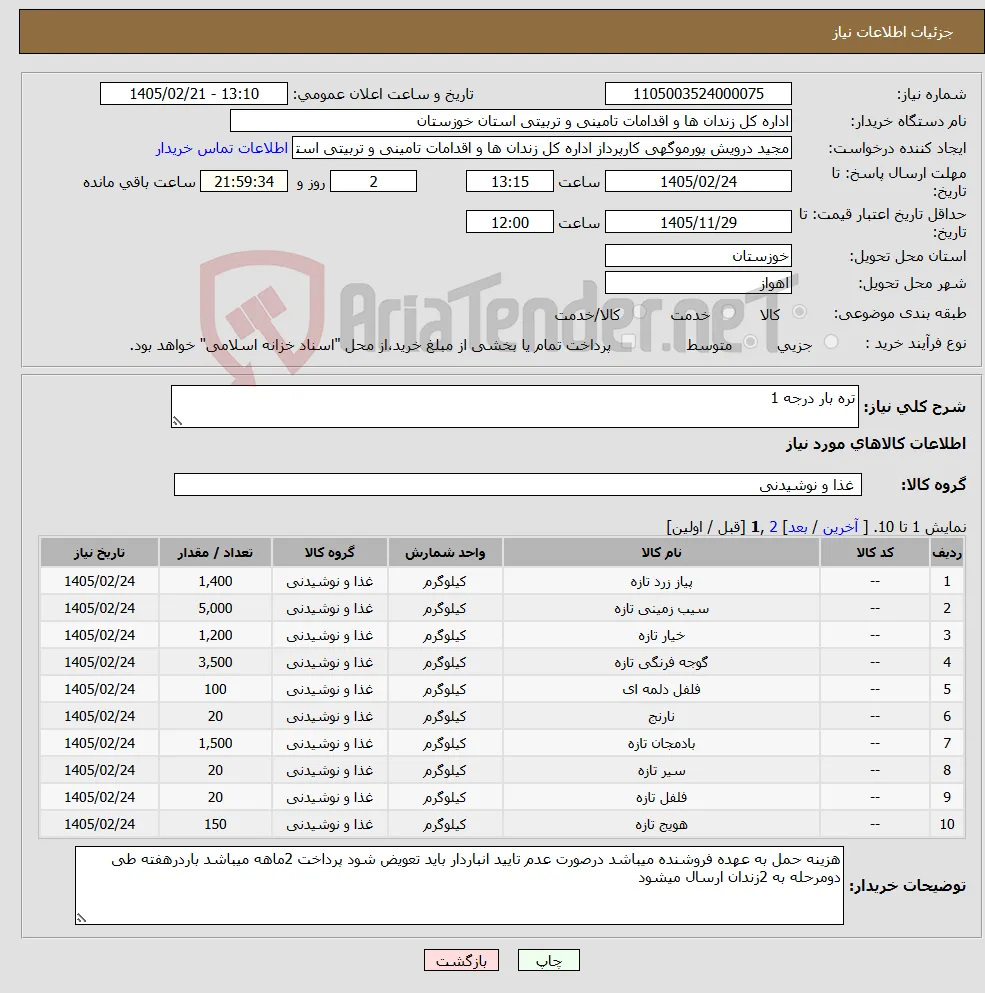The width and height of the screenshot is (985, 993).
Task: Click the شرح کلی نیاز description textarea
Action: (514, 407)
